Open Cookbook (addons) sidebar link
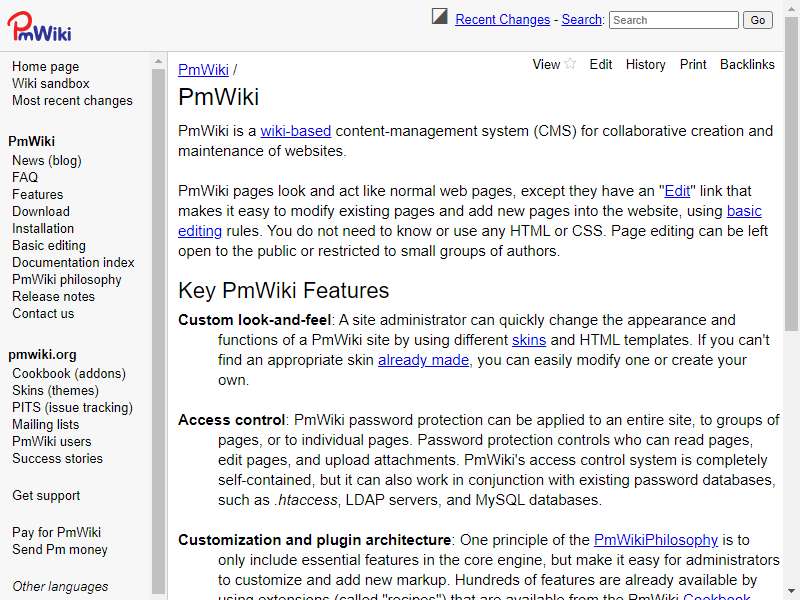800x600 pixels. 68,373
